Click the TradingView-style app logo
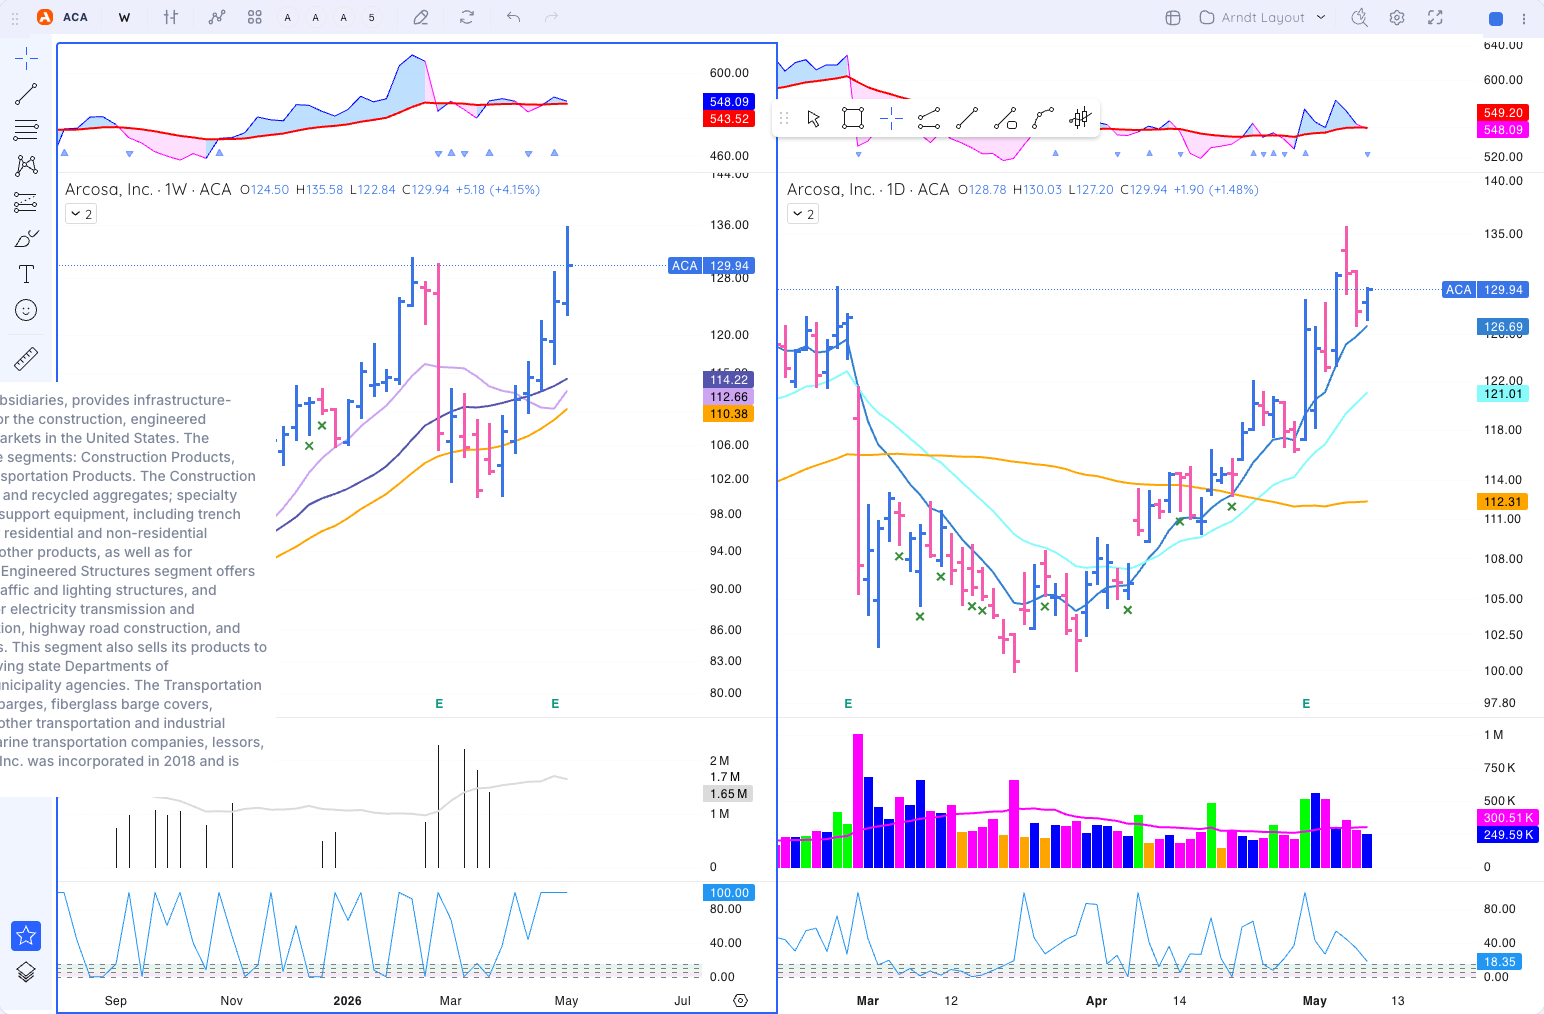 45,17
